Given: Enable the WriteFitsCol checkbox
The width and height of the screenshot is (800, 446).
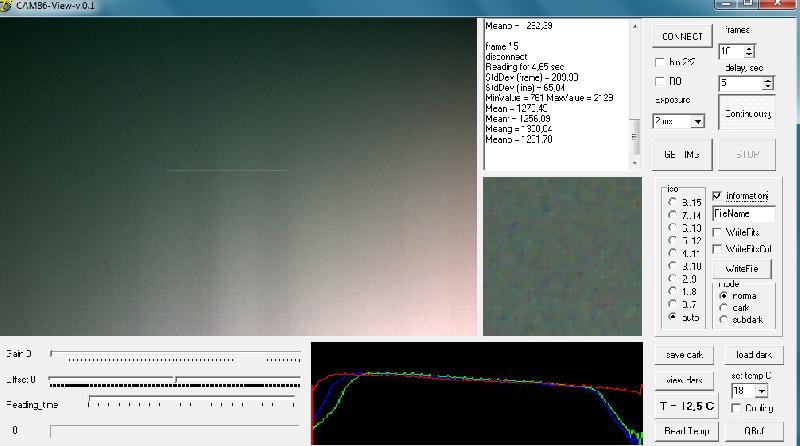Looking at the screenshot, I should click(717, 249).
